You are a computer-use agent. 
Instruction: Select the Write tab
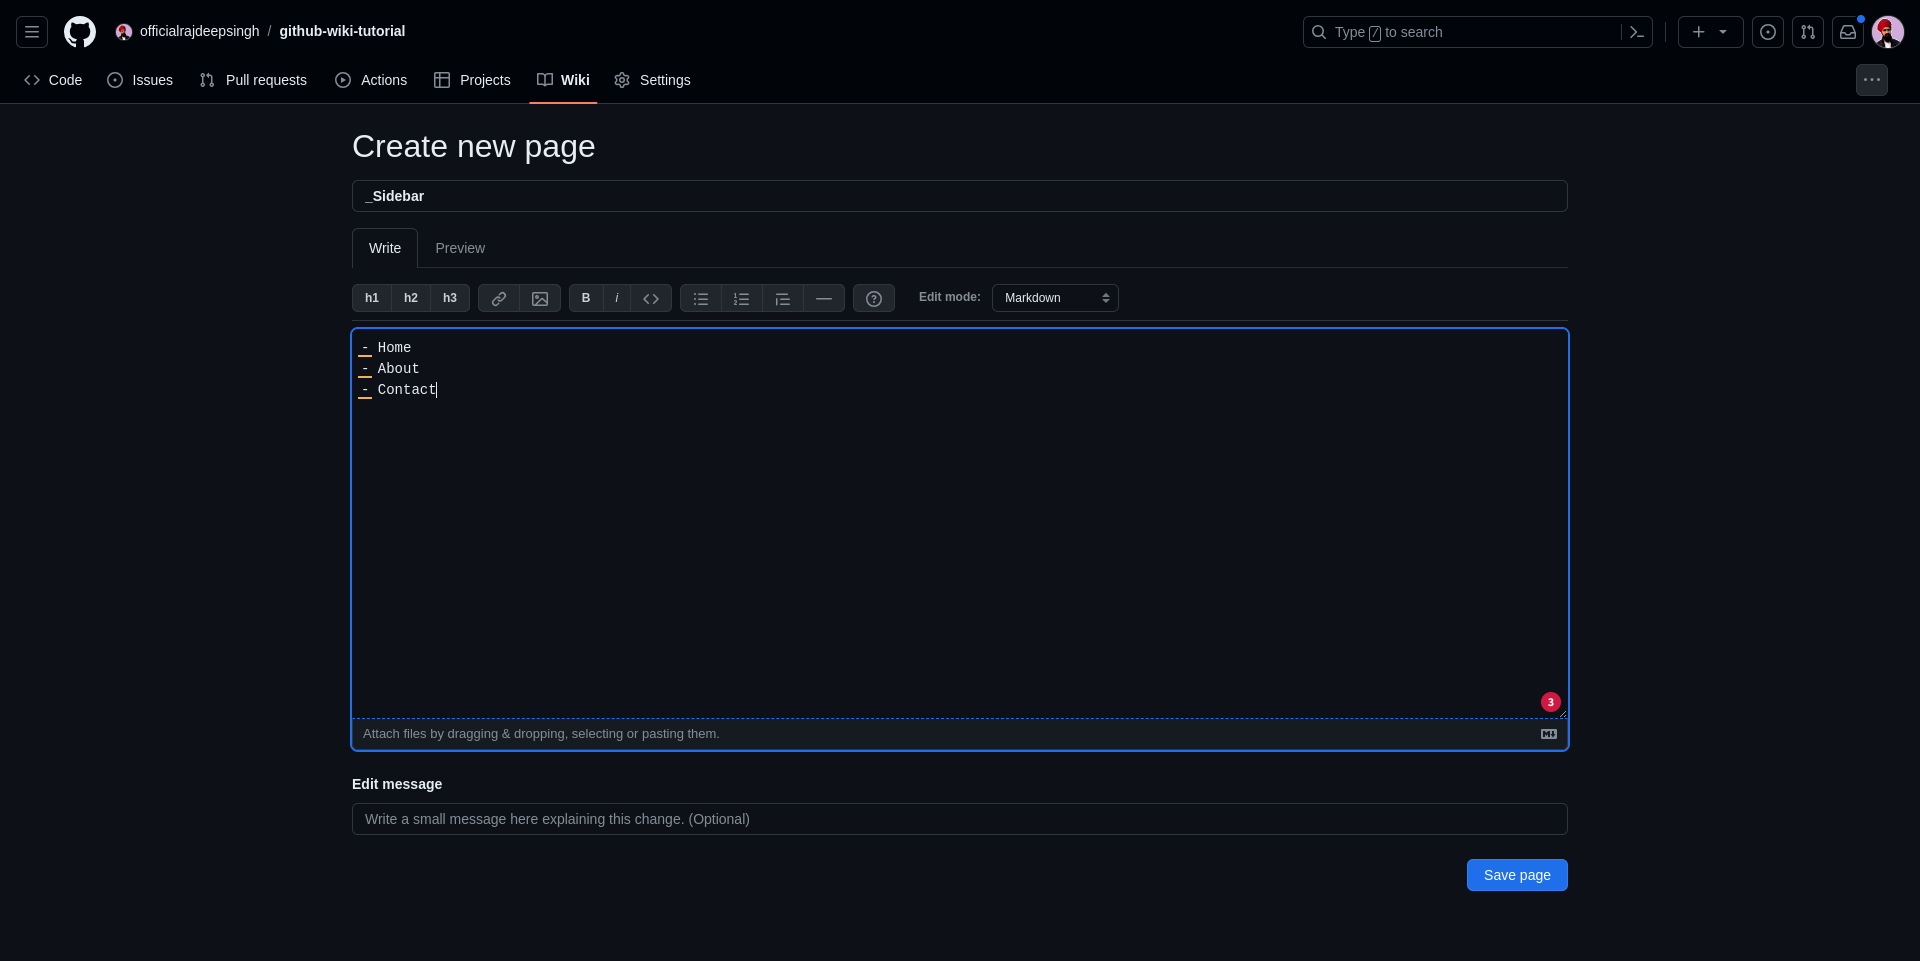click(x=385, y=248)
